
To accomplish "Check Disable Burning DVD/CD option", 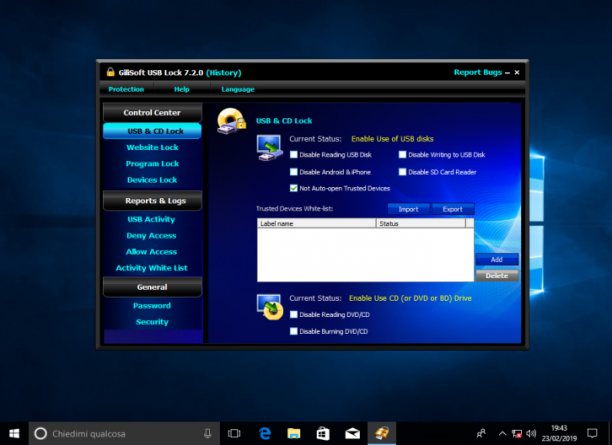I will point(294,331).
